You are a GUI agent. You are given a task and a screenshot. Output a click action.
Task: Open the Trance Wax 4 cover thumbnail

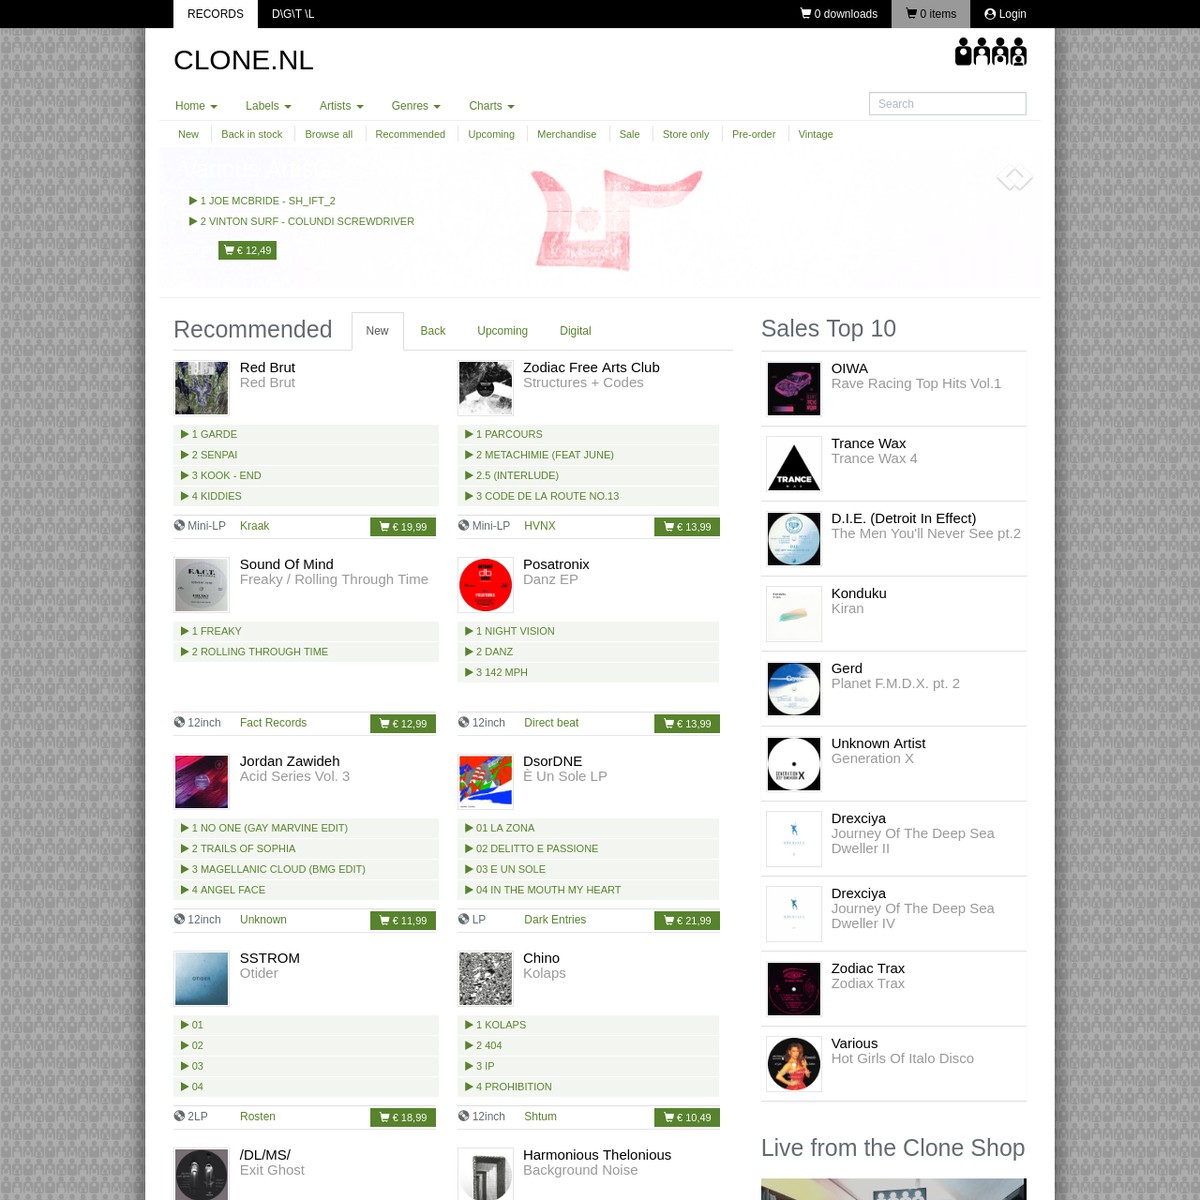pyautogui.click(x=794, y=465)
